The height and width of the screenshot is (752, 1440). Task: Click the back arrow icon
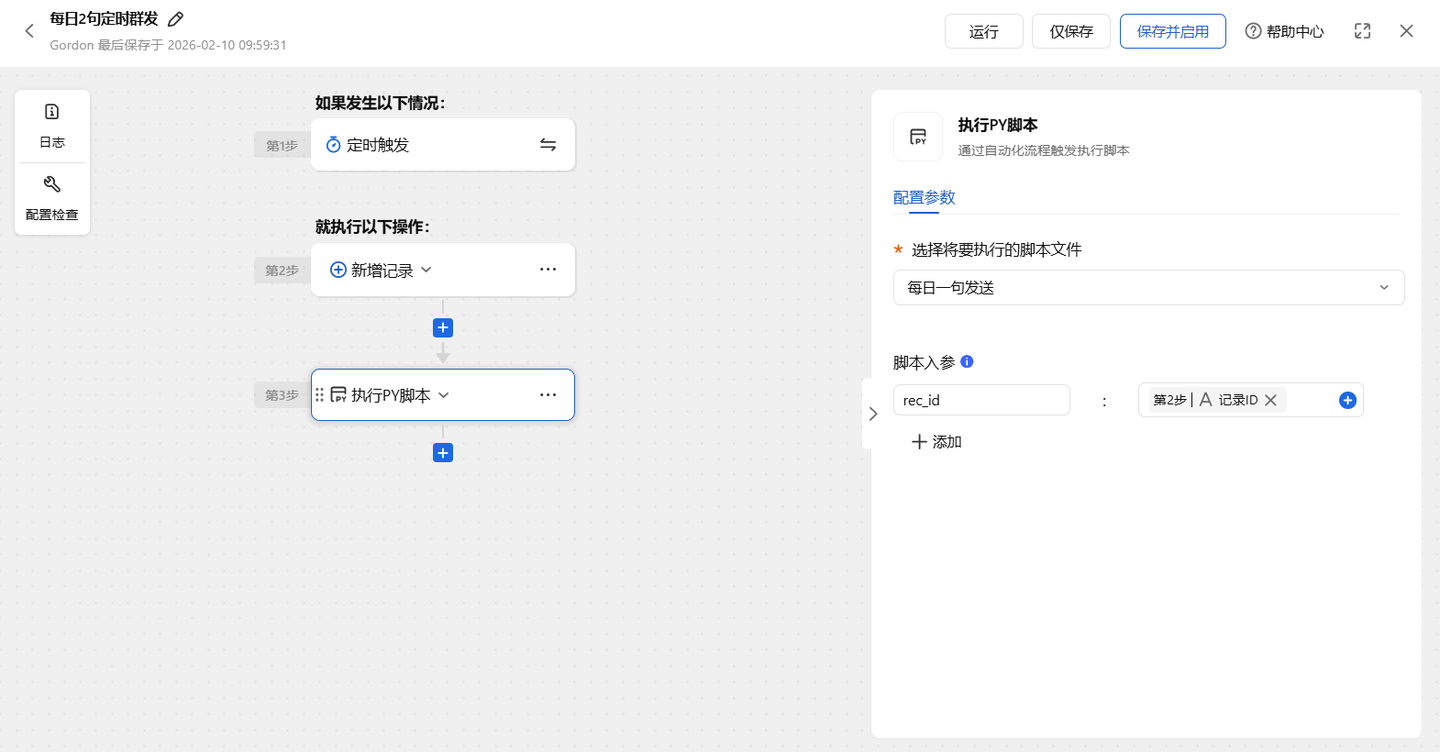(29, 31)
